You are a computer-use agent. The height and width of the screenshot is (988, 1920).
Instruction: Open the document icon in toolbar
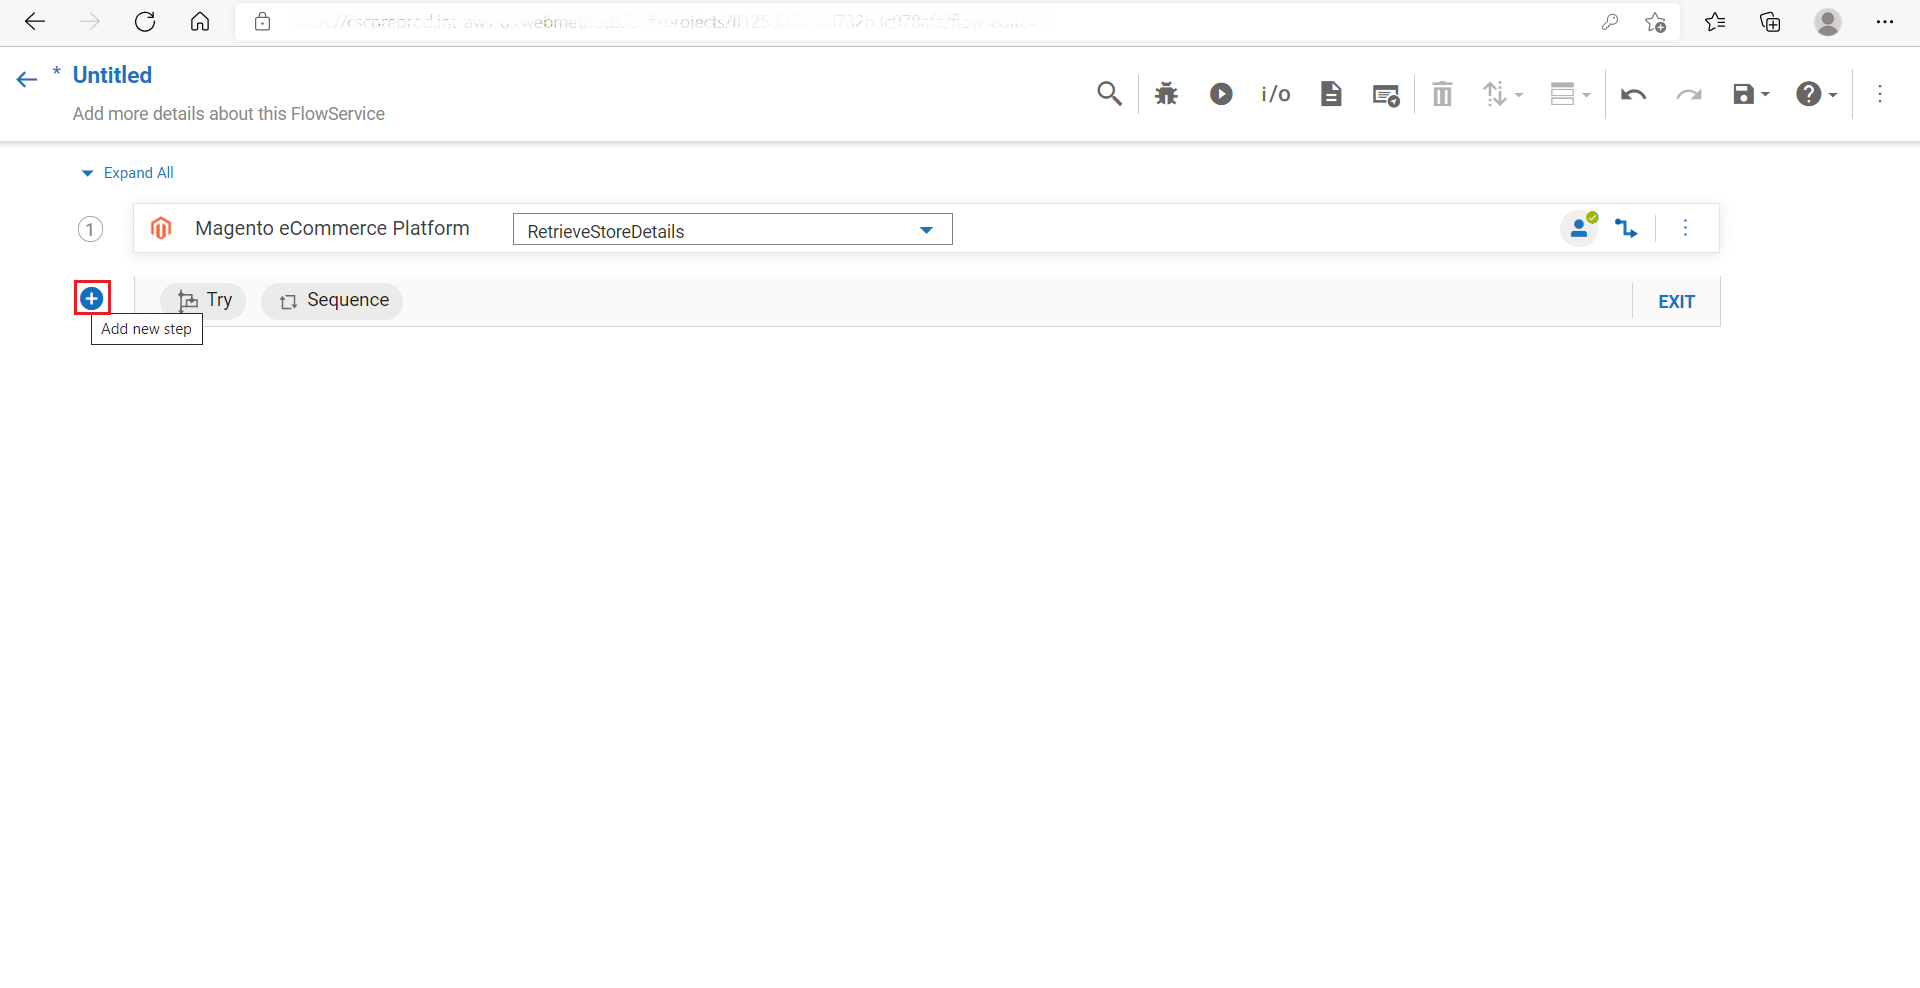pos(1331,94)
